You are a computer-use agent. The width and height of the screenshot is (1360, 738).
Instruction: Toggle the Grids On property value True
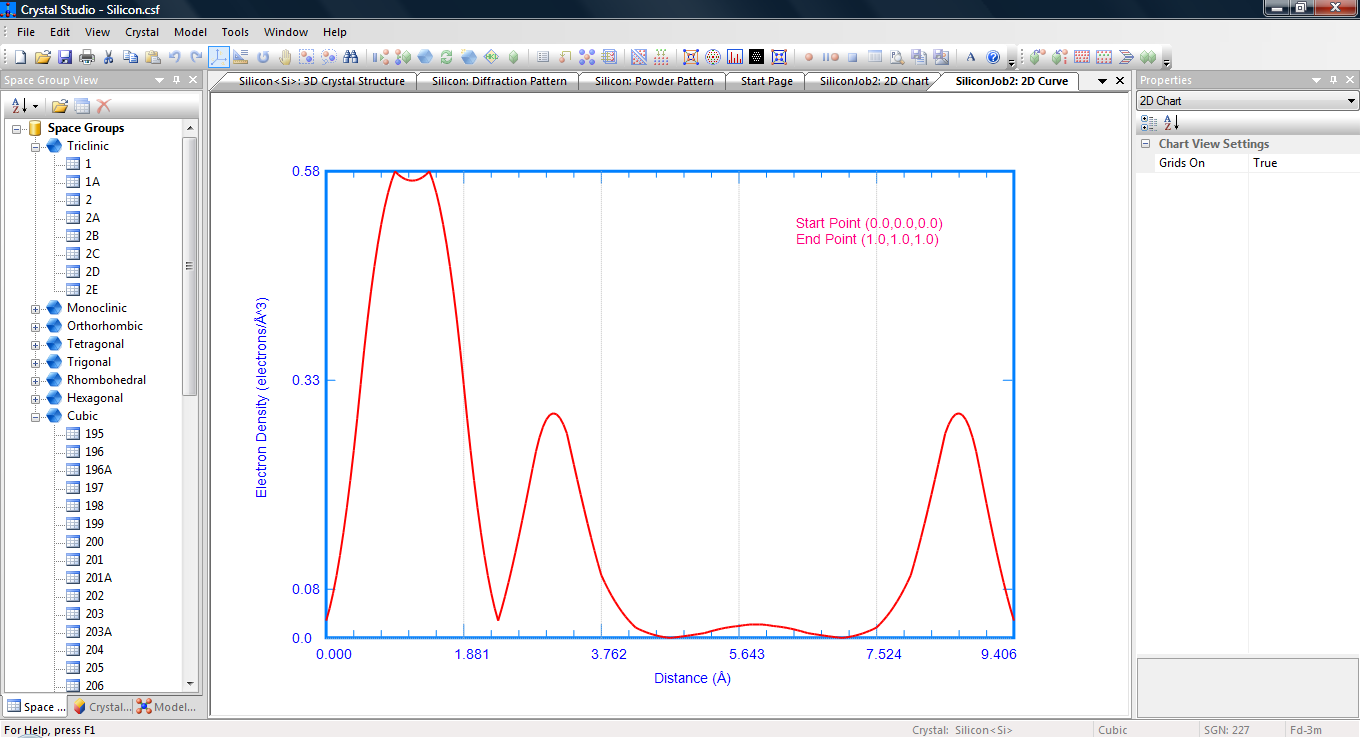coord(1265,163)
